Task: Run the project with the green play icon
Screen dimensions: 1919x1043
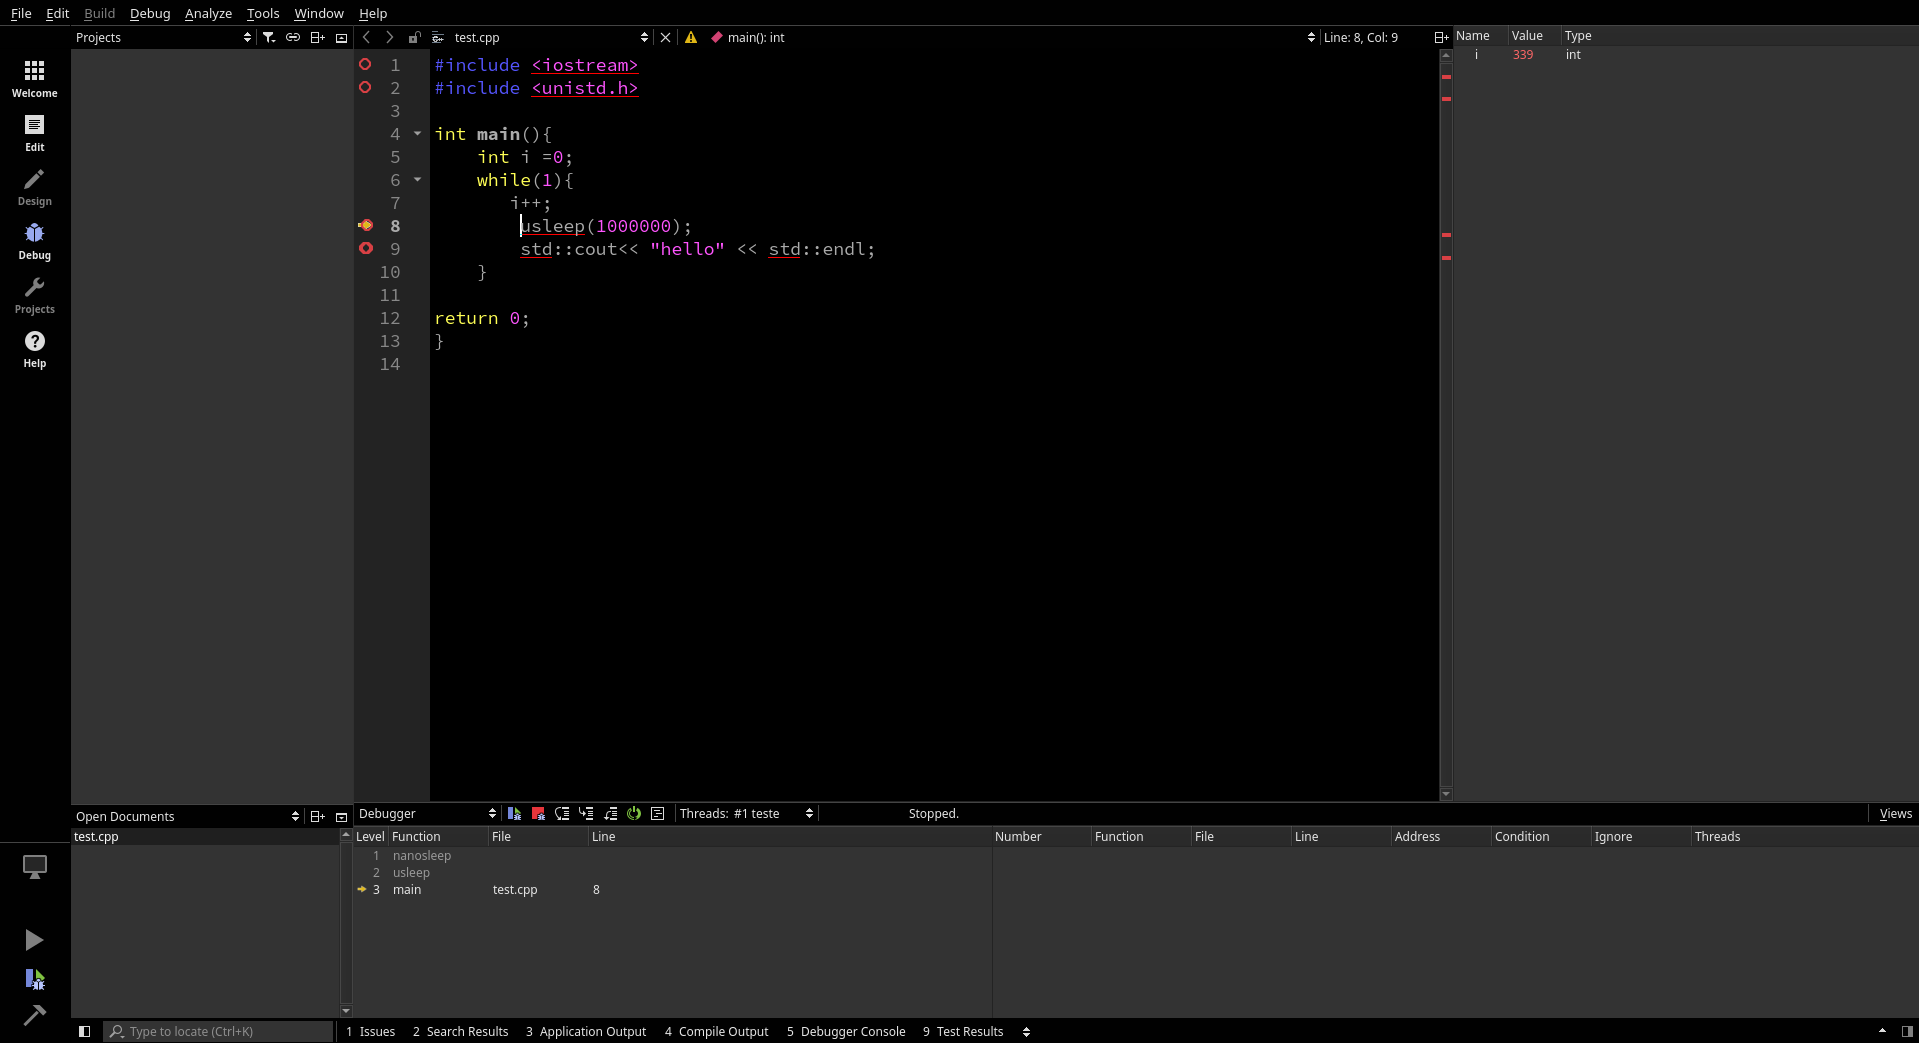Action: (x=35, y=940)
